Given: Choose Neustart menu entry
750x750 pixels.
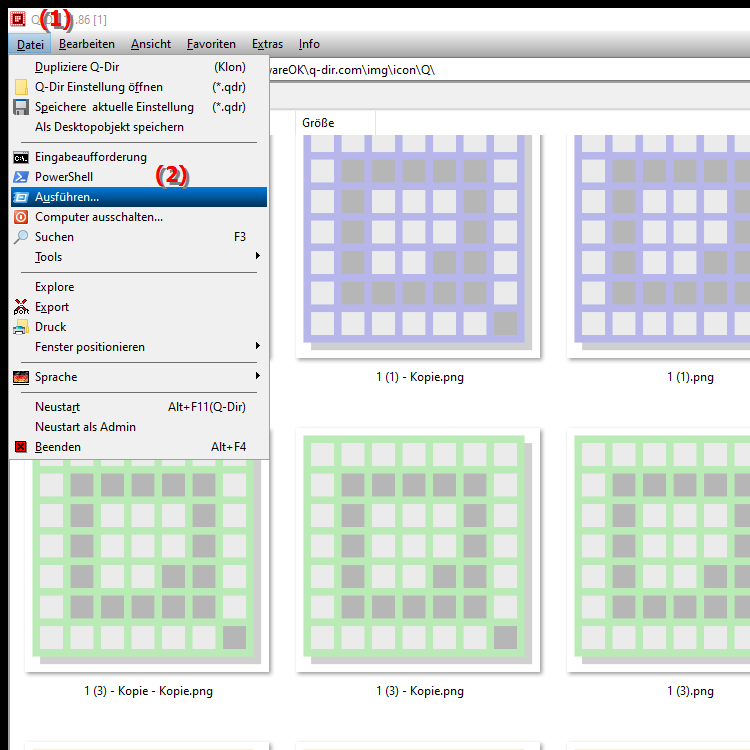Looking at the screenshot, I should [x=139, y=407].
